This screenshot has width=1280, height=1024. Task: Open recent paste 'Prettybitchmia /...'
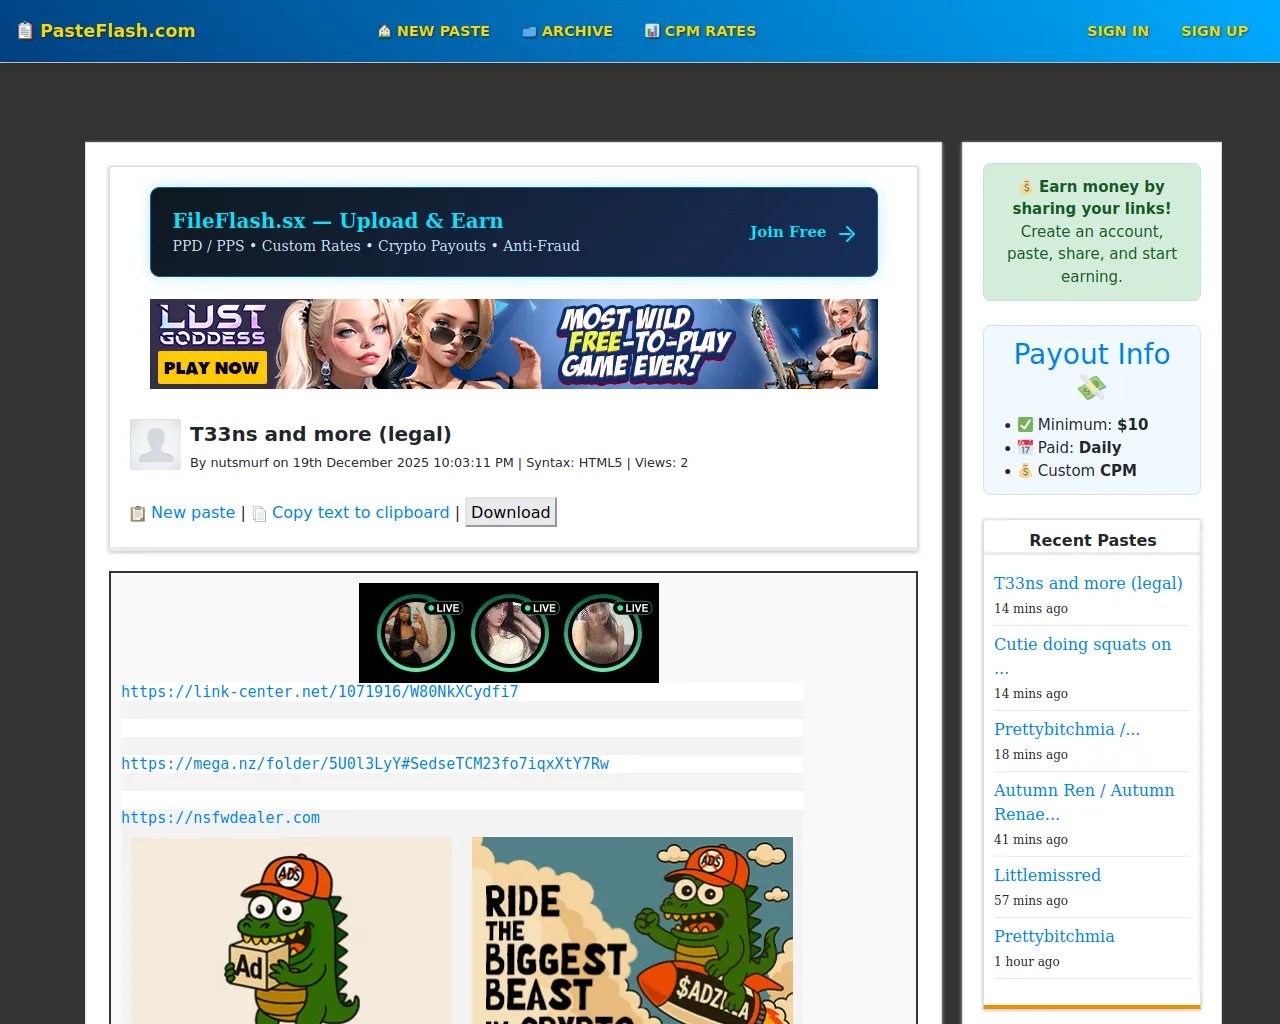[x=1067, y=729]
